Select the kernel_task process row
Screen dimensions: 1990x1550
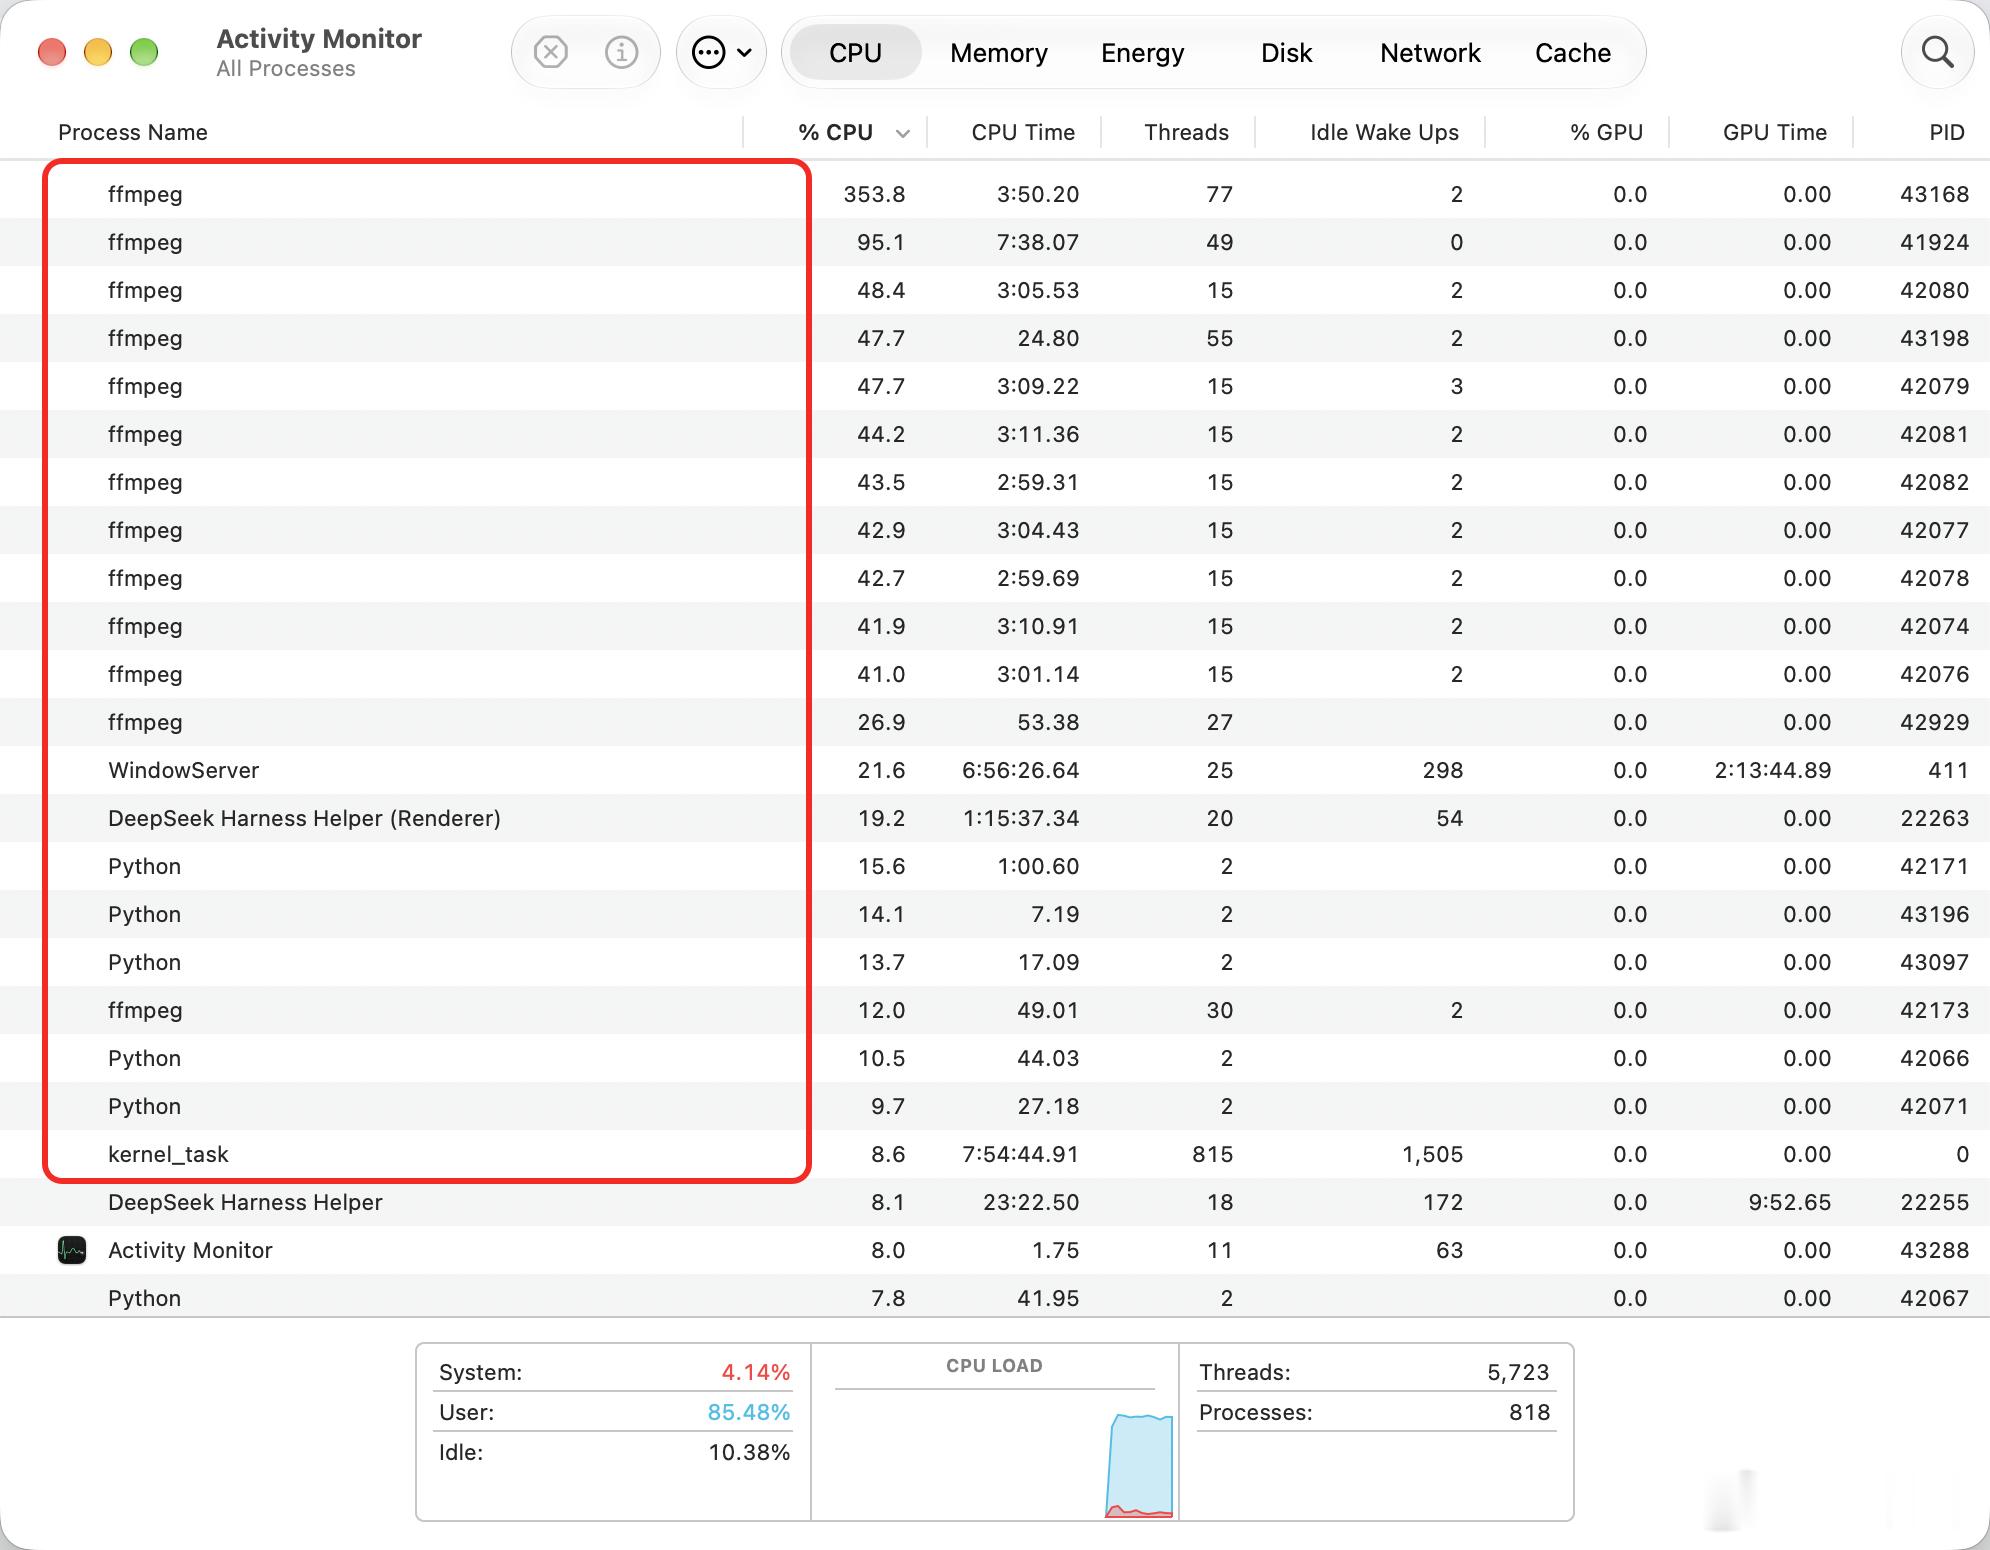[x=995, y=1154]
